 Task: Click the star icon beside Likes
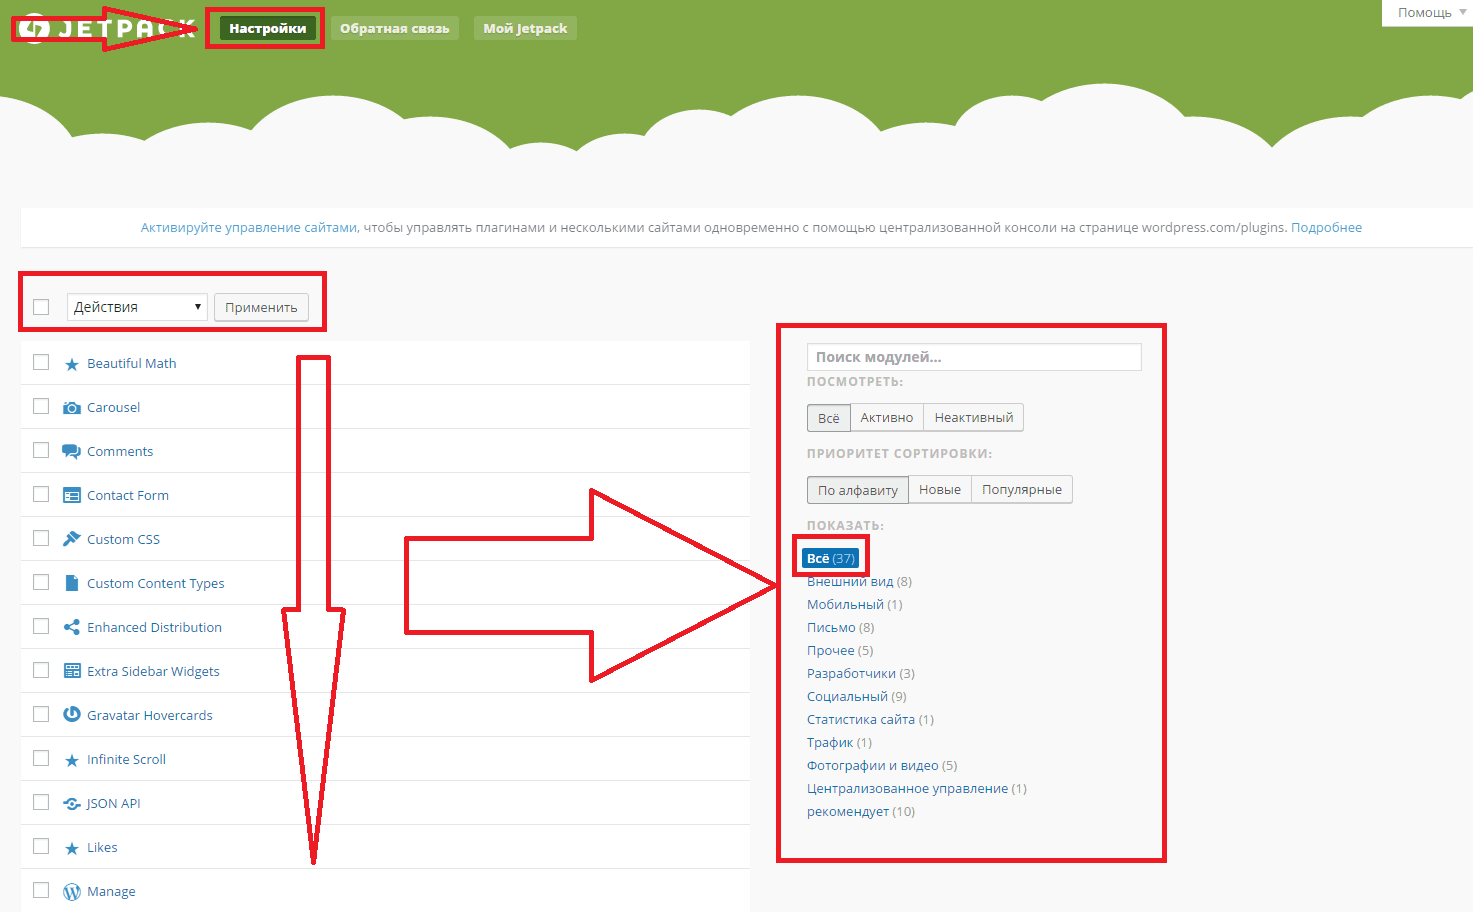(72, 848)
